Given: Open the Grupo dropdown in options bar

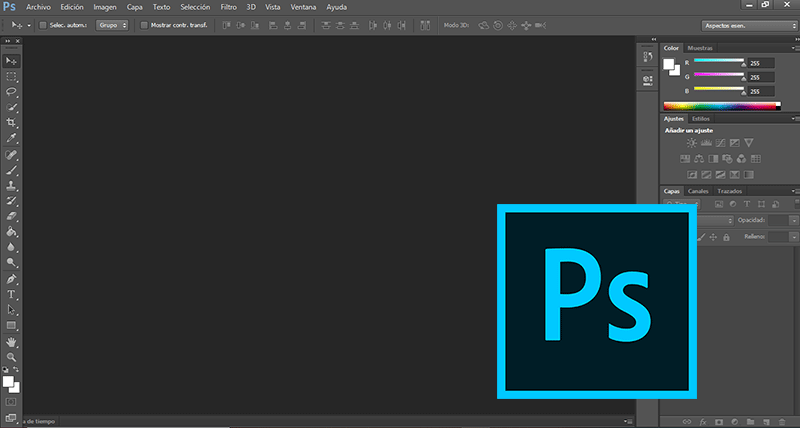Looking at the screenshot, I should pyautogui.click(x=112, y=25).
